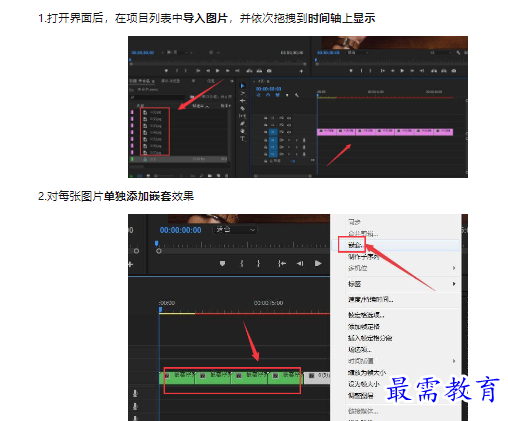The image size is (508, 421).
Task: Select the Track Select Forward tool
Action: pos(242,93)
